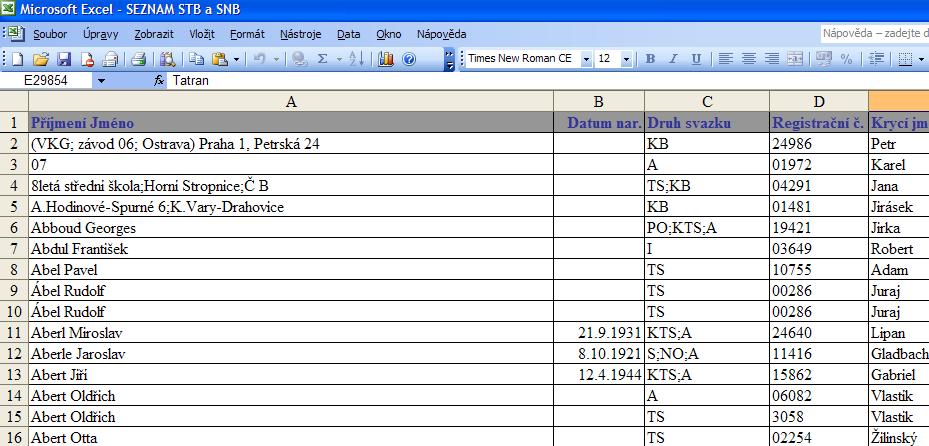Click the formula bar containing Tatran
Screen dimensions: 929x446
(x=548, y=81)
